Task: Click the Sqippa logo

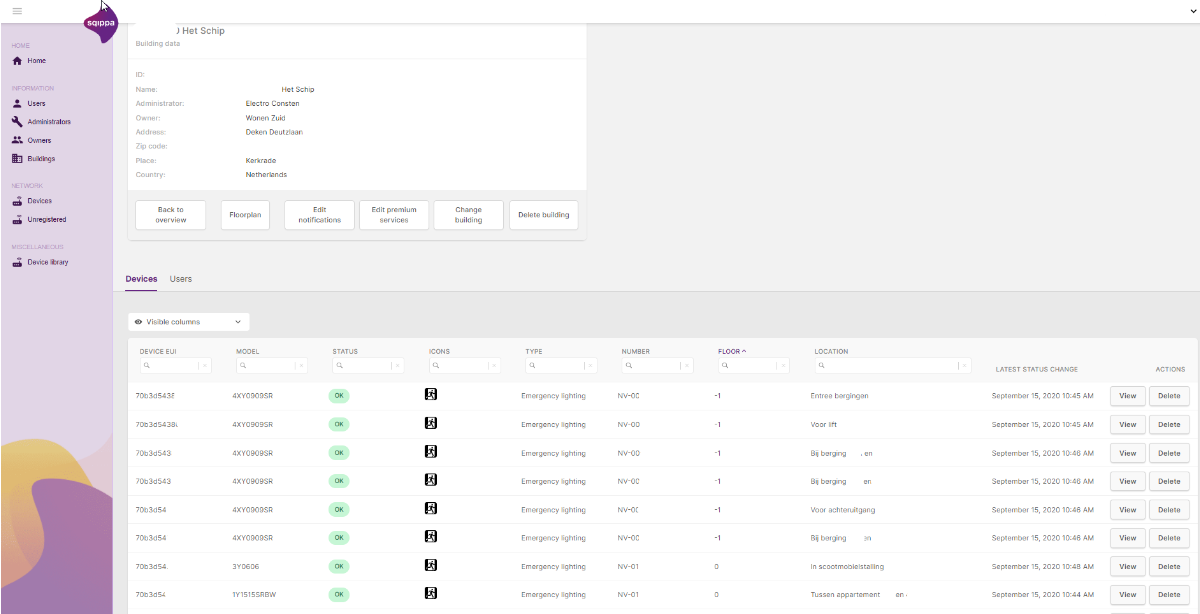Action: [100, 23]
